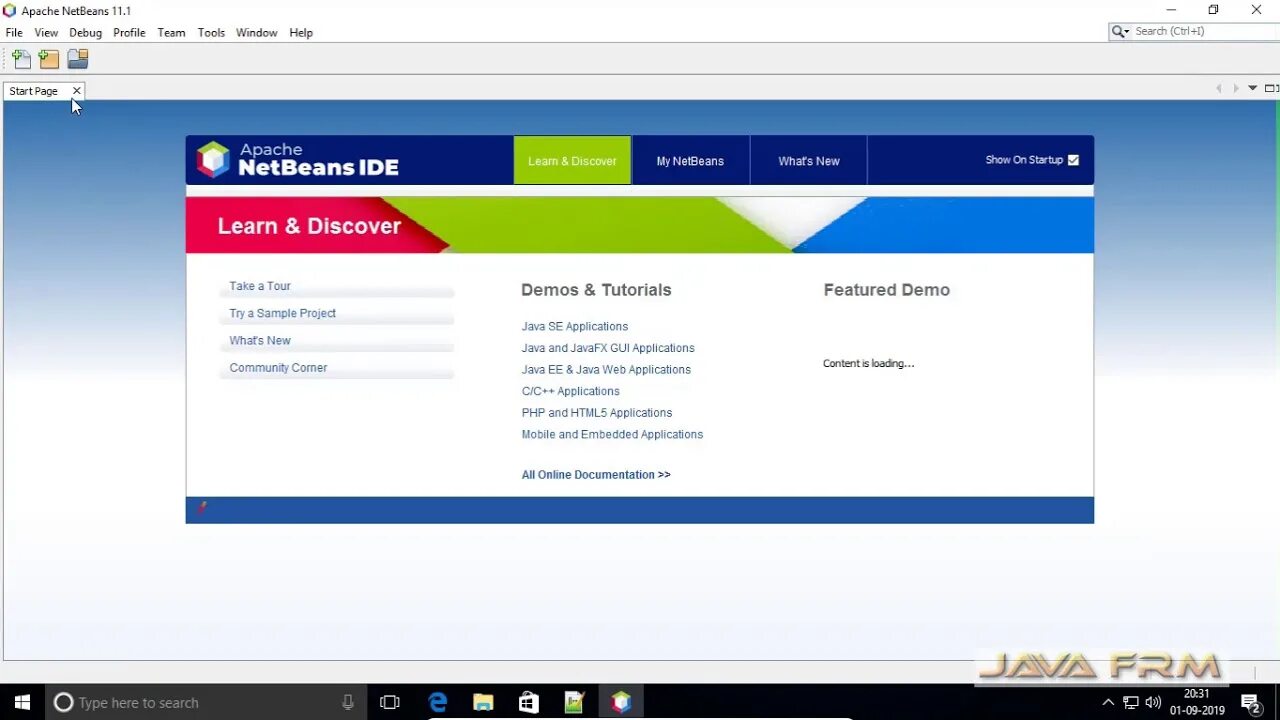Click the NetBeans taskbar icon
Viewport: 1280px width, 720px height.
pos(621,702)
